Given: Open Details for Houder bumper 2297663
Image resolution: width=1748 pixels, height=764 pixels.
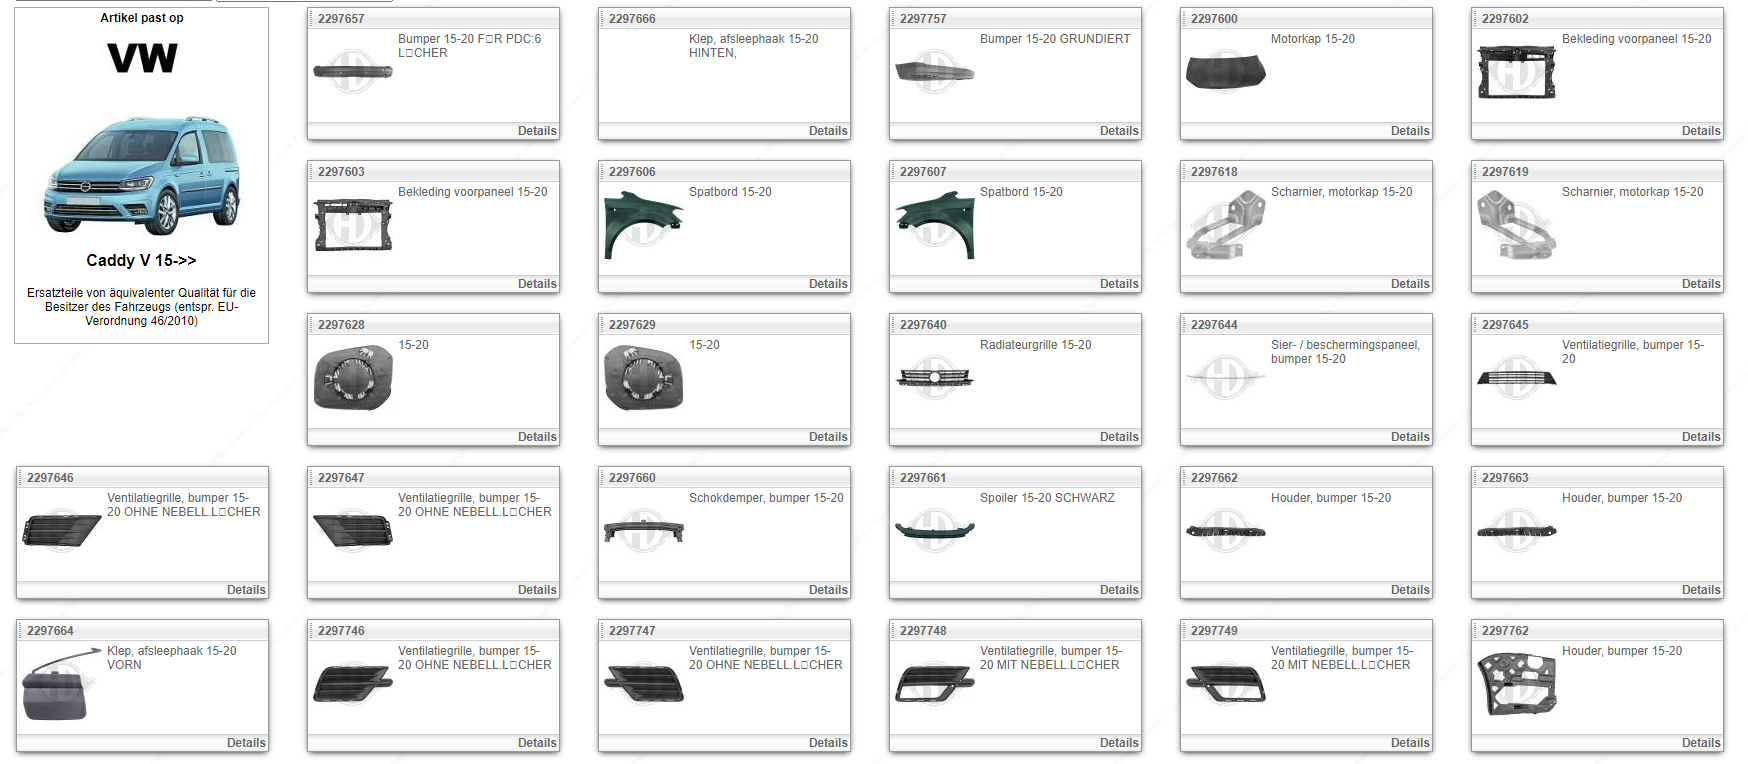Looking at the screenshot, I should click(x=1700, y=590).
